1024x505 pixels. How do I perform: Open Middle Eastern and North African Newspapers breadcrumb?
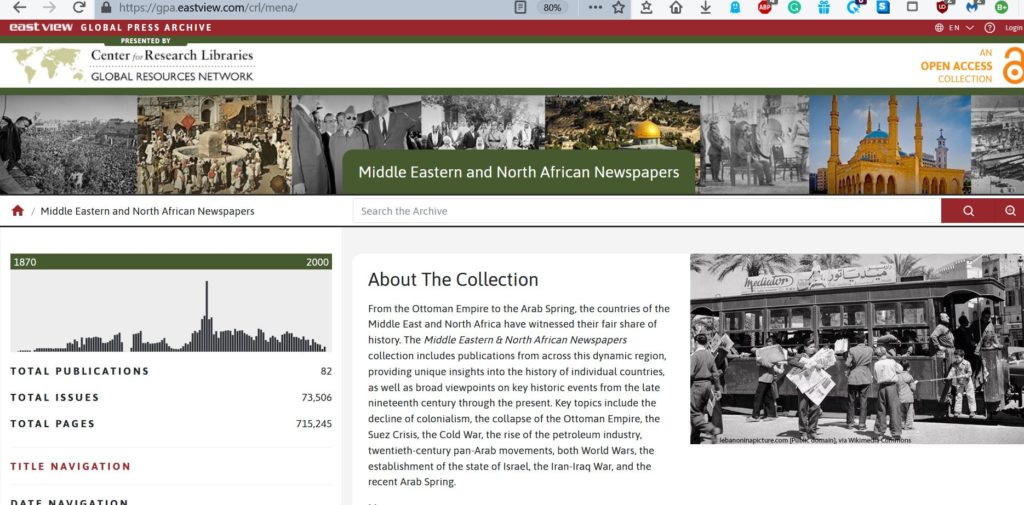pos(147,211)
